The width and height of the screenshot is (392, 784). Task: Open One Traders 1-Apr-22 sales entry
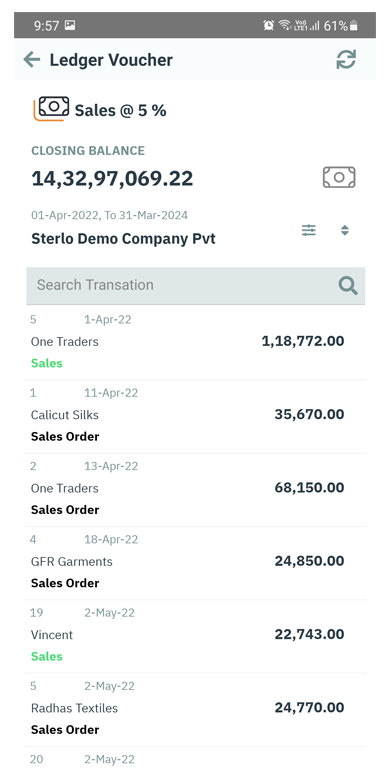[196, 342]
